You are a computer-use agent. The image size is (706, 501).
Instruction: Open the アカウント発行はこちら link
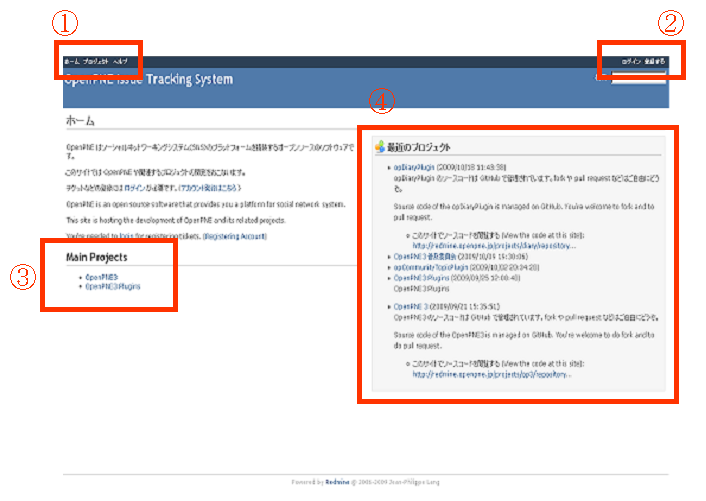pyautogui.click(x=208, y=188)
